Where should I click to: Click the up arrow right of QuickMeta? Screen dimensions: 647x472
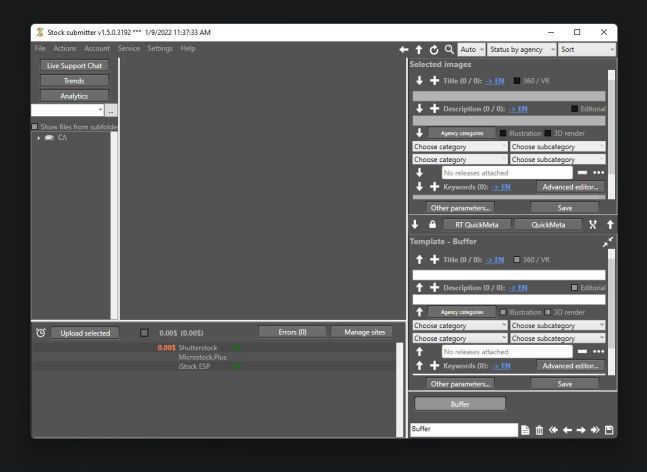[x=610, y=224]
